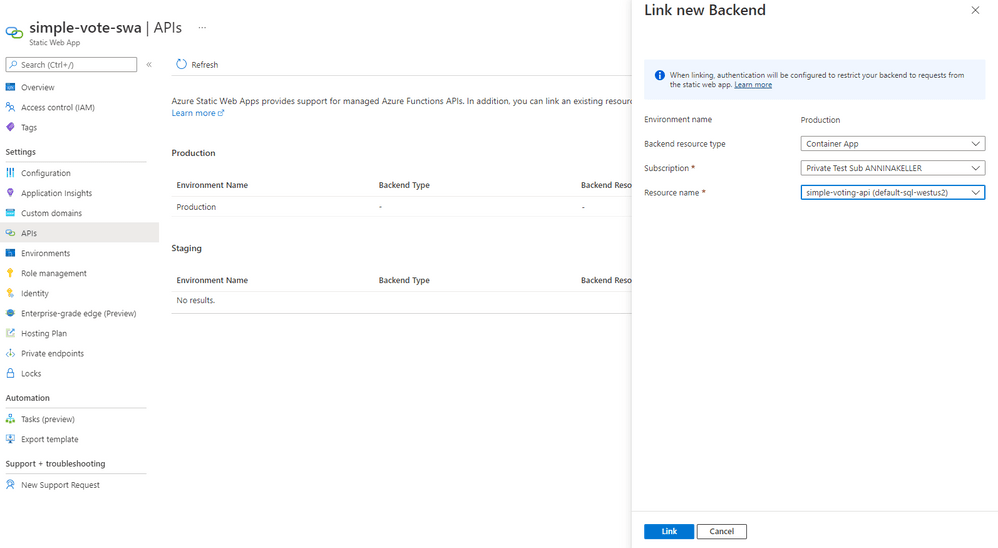Click the Automation section heading
This screenshot has height=548, width=998.
pos(27,398)
